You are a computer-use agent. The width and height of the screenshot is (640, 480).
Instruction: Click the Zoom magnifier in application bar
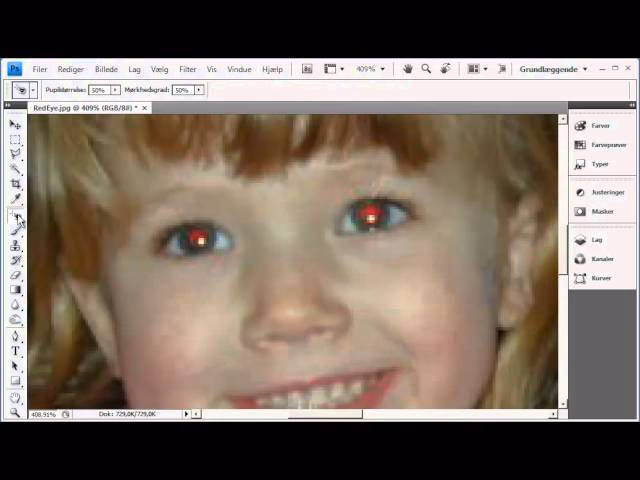426,69
